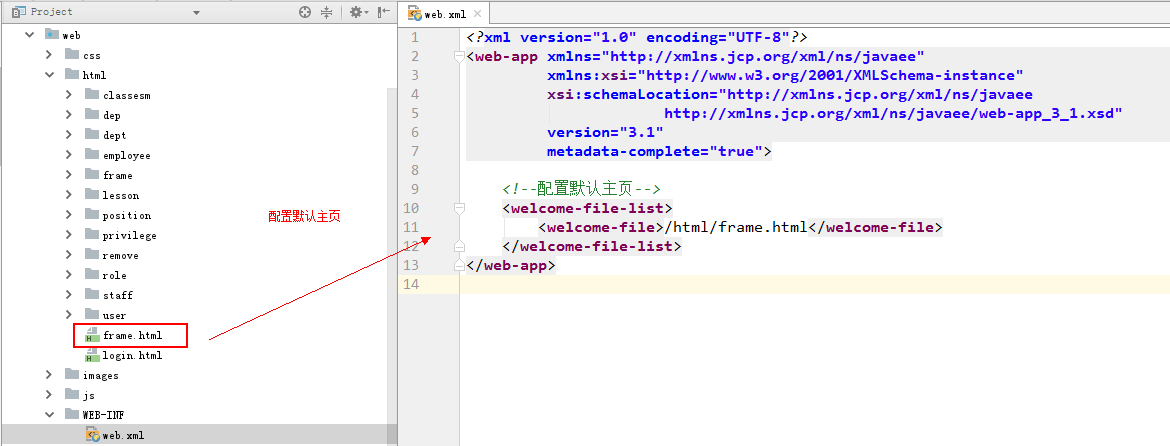
Task: Click the Scroll from Source target icon
Action: click(305, 12)
